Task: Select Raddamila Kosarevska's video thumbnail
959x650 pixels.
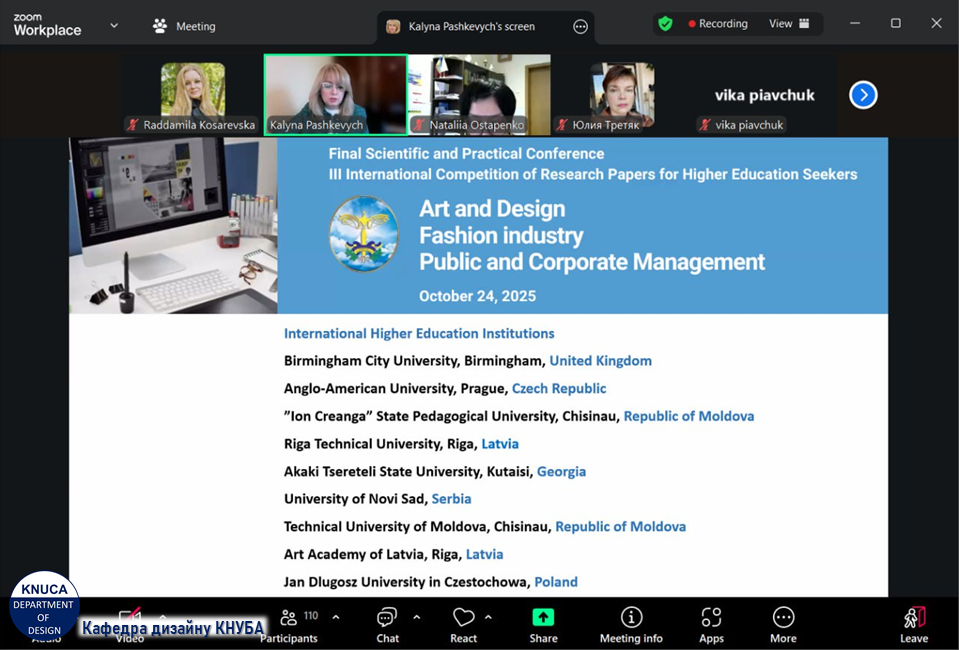Action: coord(192,94)
